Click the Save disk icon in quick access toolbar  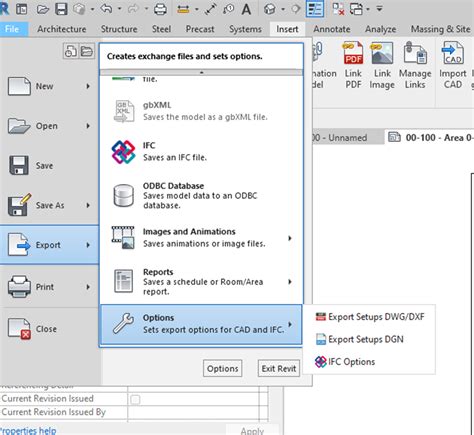point(61,9)
